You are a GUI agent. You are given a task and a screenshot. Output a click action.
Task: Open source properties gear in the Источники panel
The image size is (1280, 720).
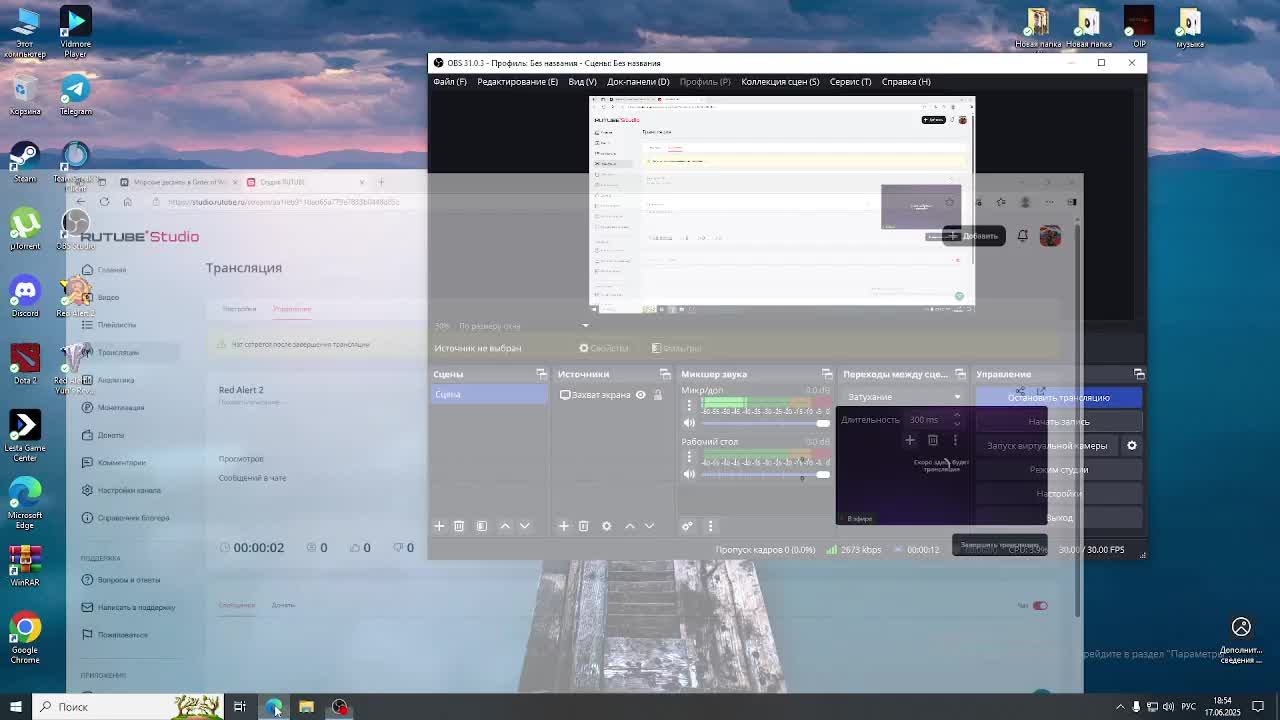pos(606,526)
